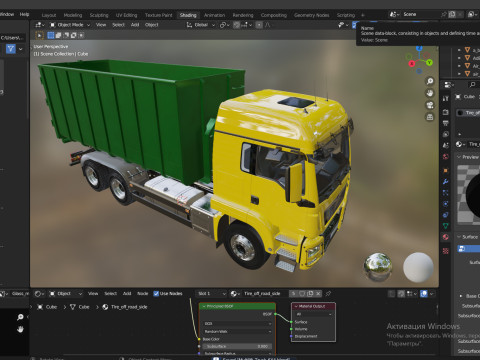
Task: Open the Object properties tab
Action: (446, 170)
